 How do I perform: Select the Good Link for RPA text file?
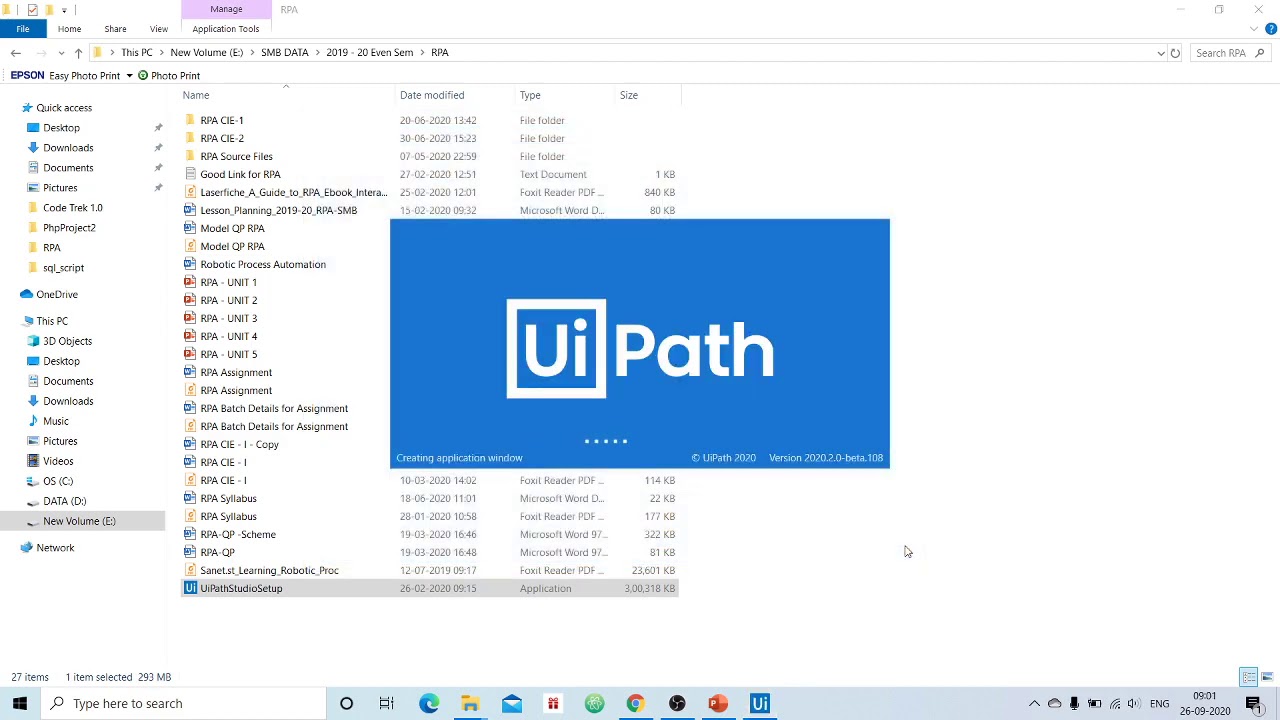tap(240, 174)
